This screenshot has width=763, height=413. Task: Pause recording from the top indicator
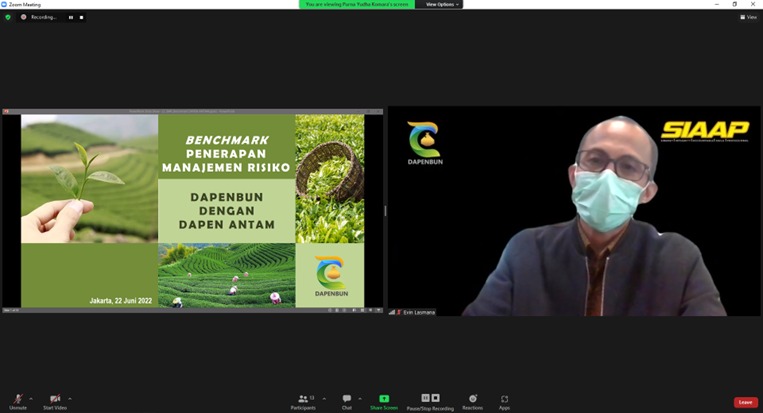(71, 17)
